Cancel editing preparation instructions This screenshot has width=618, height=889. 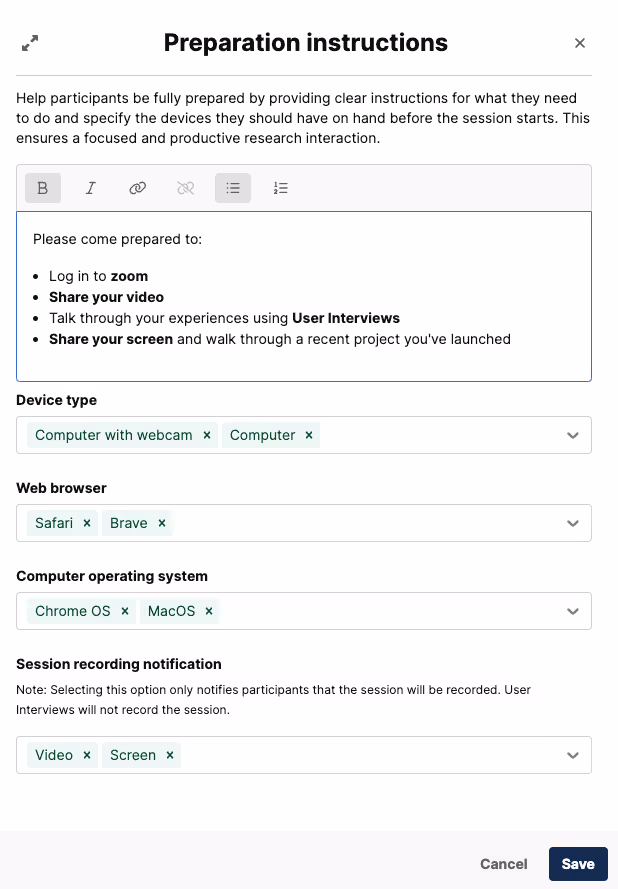click(x=504, y=864)
